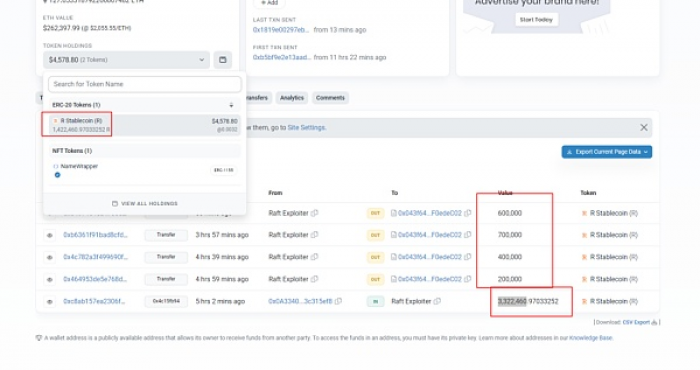Open the Site Settings link
Image resolution: width=700 pixels, height=370 pixels.
(306, 128)
